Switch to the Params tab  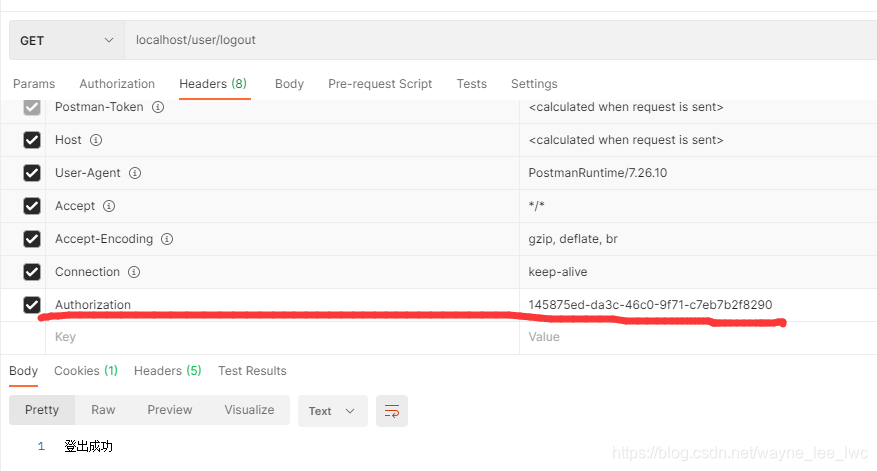click(x=34, y=84)
